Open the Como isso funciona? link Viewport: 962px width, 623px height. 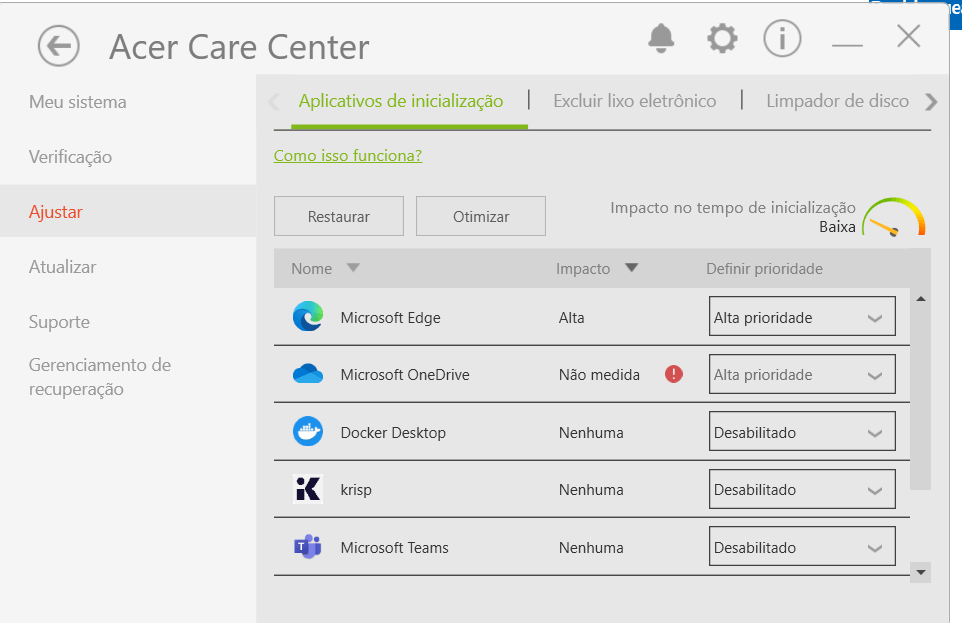point(348,156)
